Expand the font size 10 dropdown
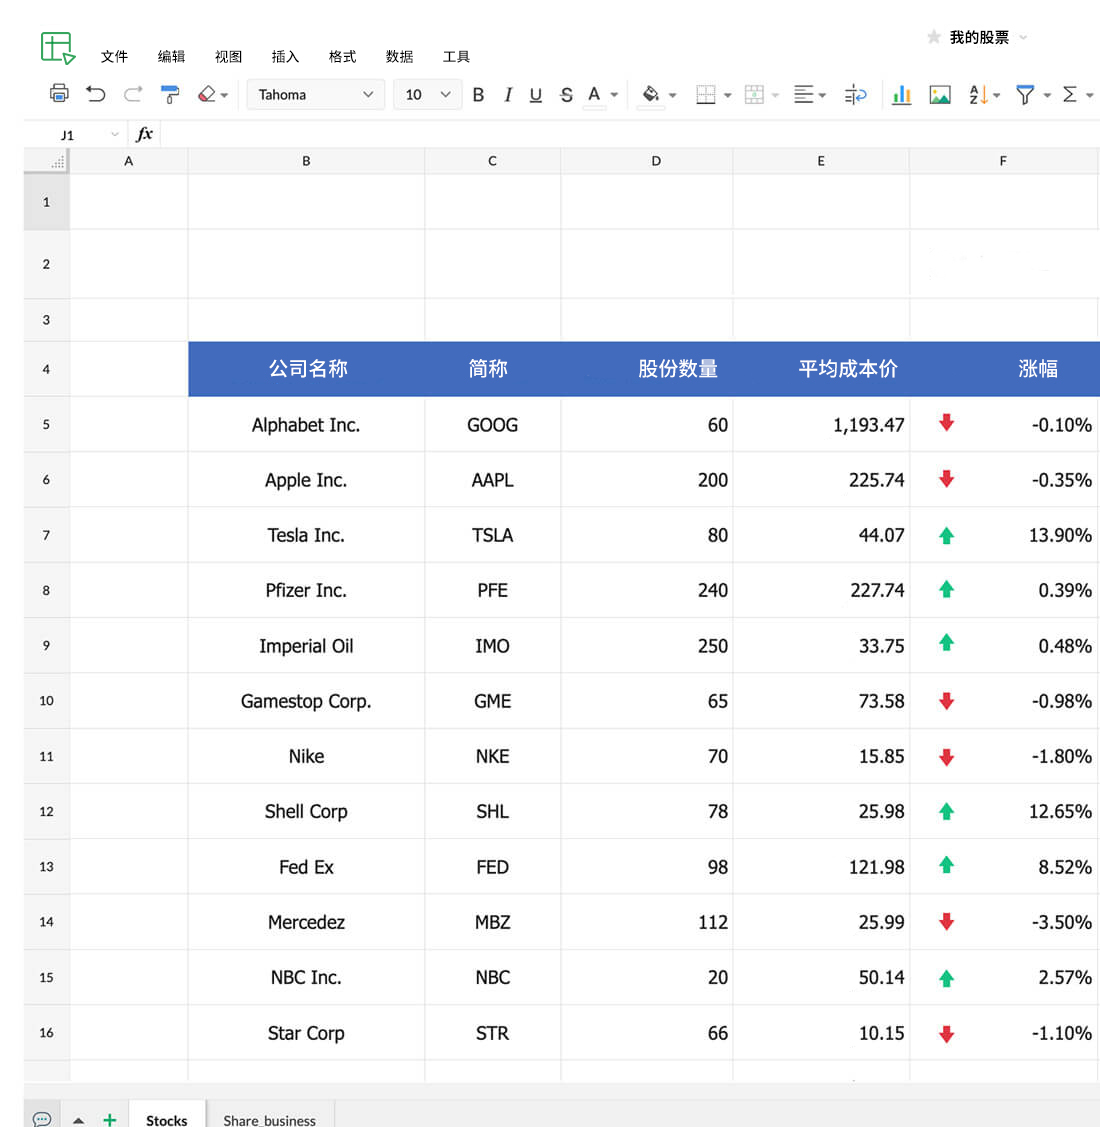The width and height of the screenshot is (1100, 1127). 445,94
